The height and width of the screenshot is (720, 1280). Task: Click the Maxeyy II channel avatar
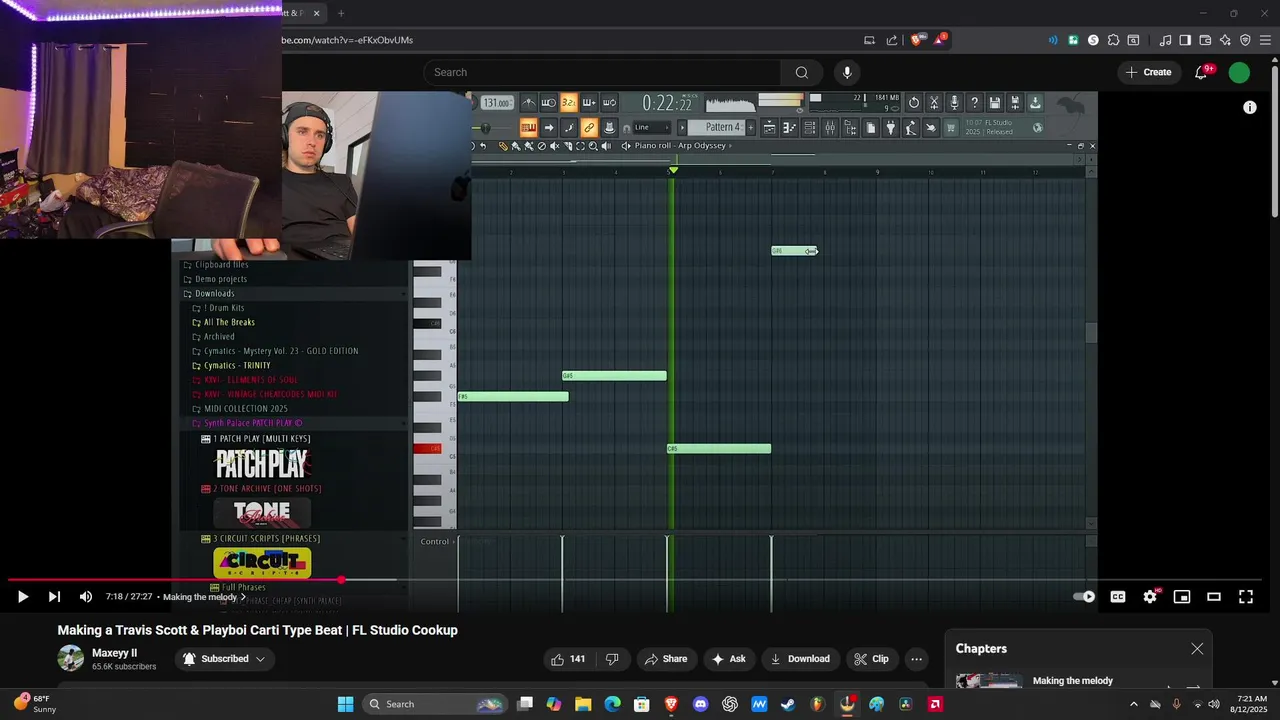71,658
